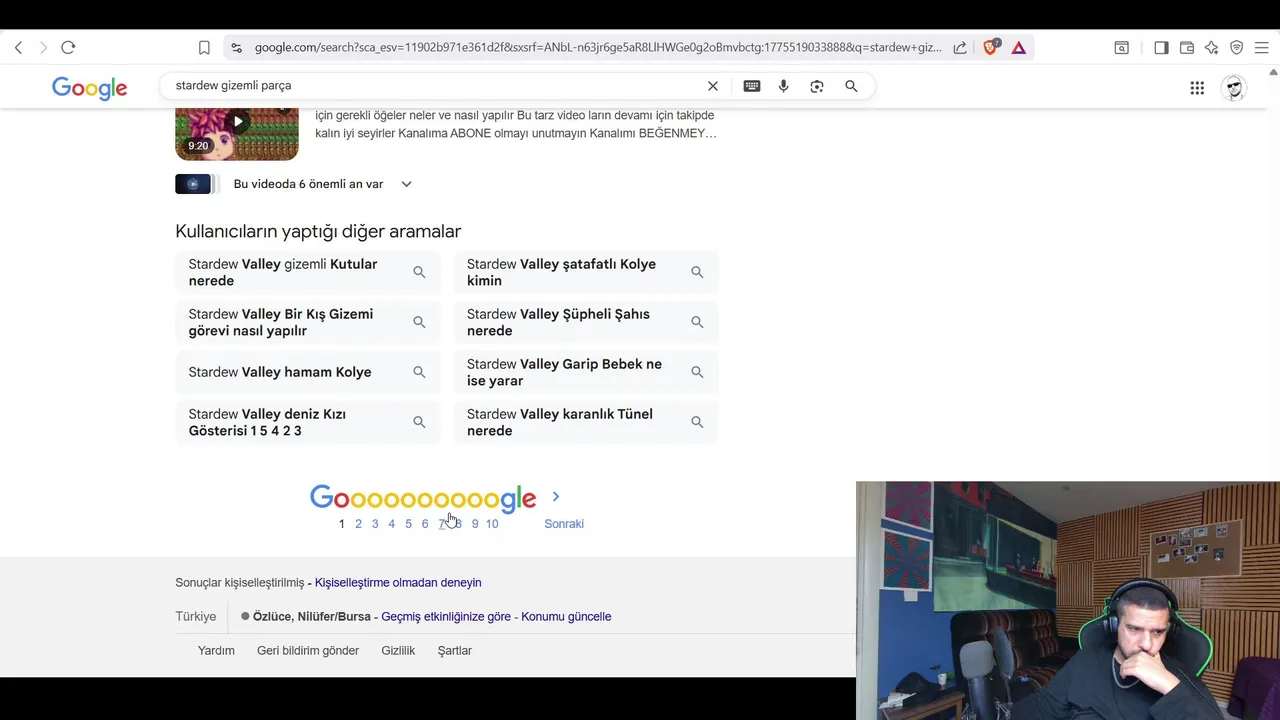Click the 'Özlüce, Nilüfer/Bursa' location text

(311, 617)
